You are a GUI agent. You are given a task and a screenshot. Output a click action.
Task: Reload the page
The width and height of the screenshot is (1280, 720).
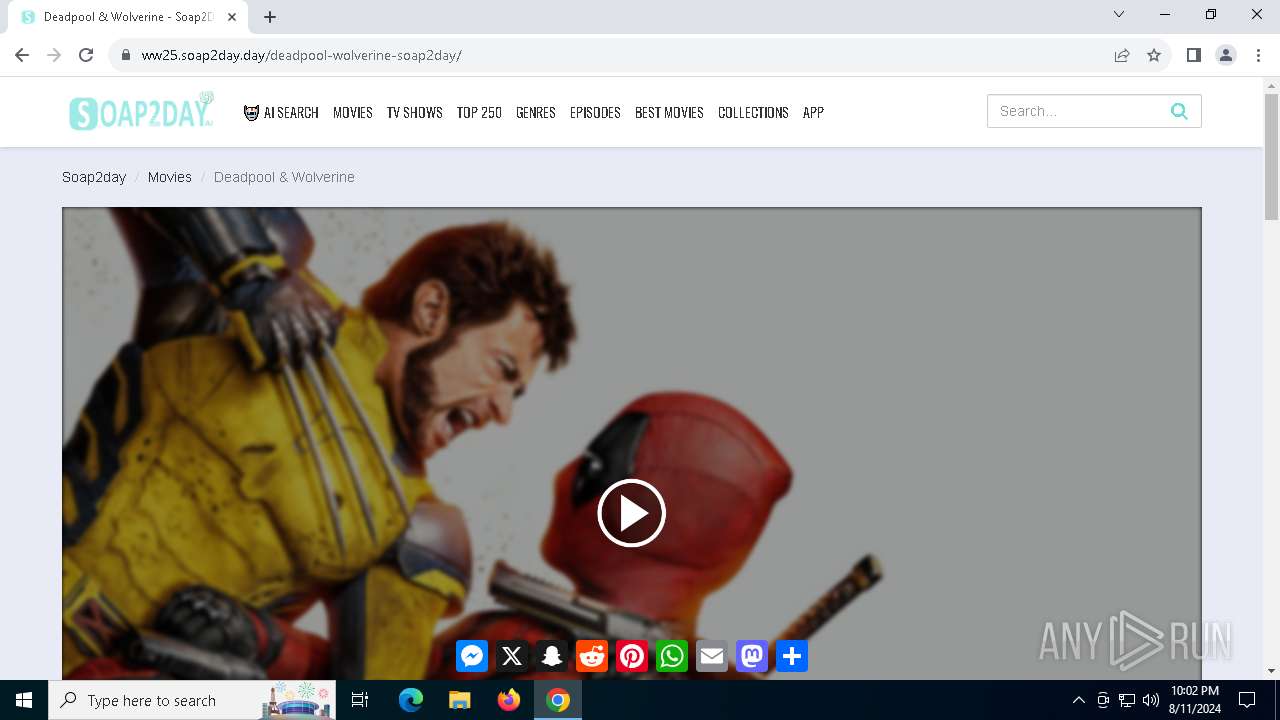coord(86,55)
